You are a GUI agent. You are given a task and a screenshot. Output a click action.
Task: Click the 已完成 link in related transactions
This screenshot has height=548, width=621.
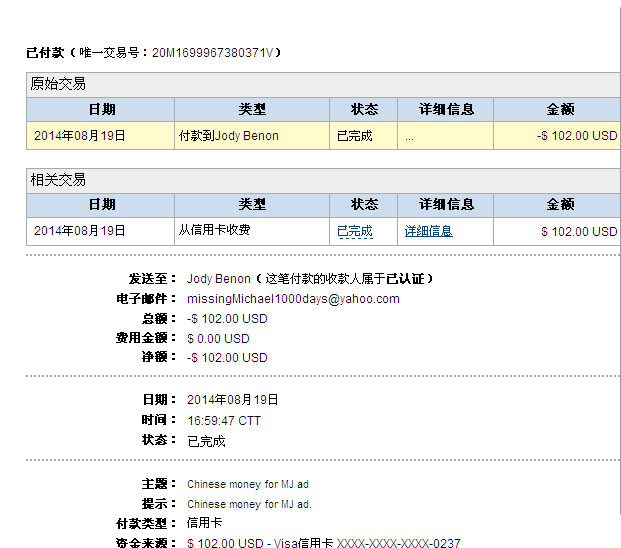click(x=354, y=231)
